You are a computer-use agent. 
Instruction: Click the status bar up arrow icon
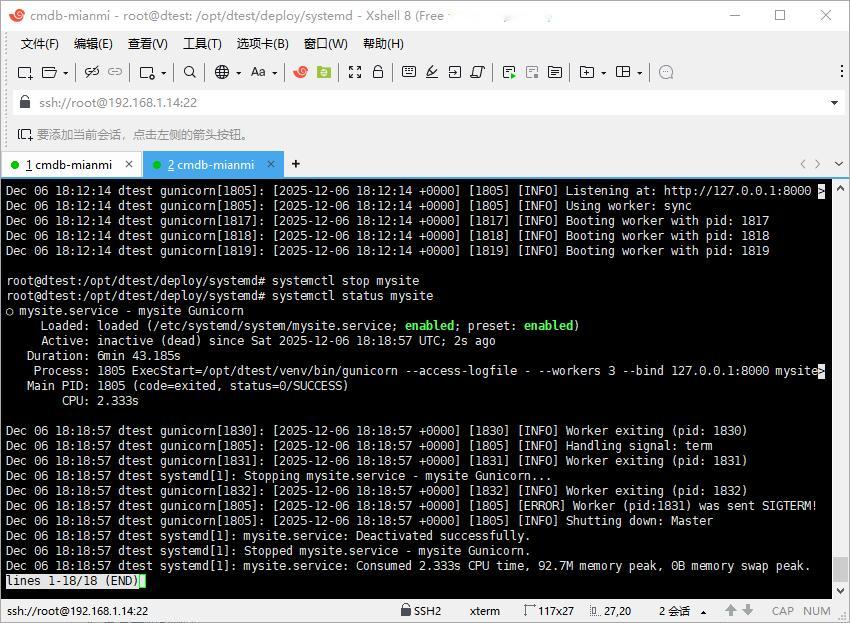pyautogui.click(x=731, y=611)
